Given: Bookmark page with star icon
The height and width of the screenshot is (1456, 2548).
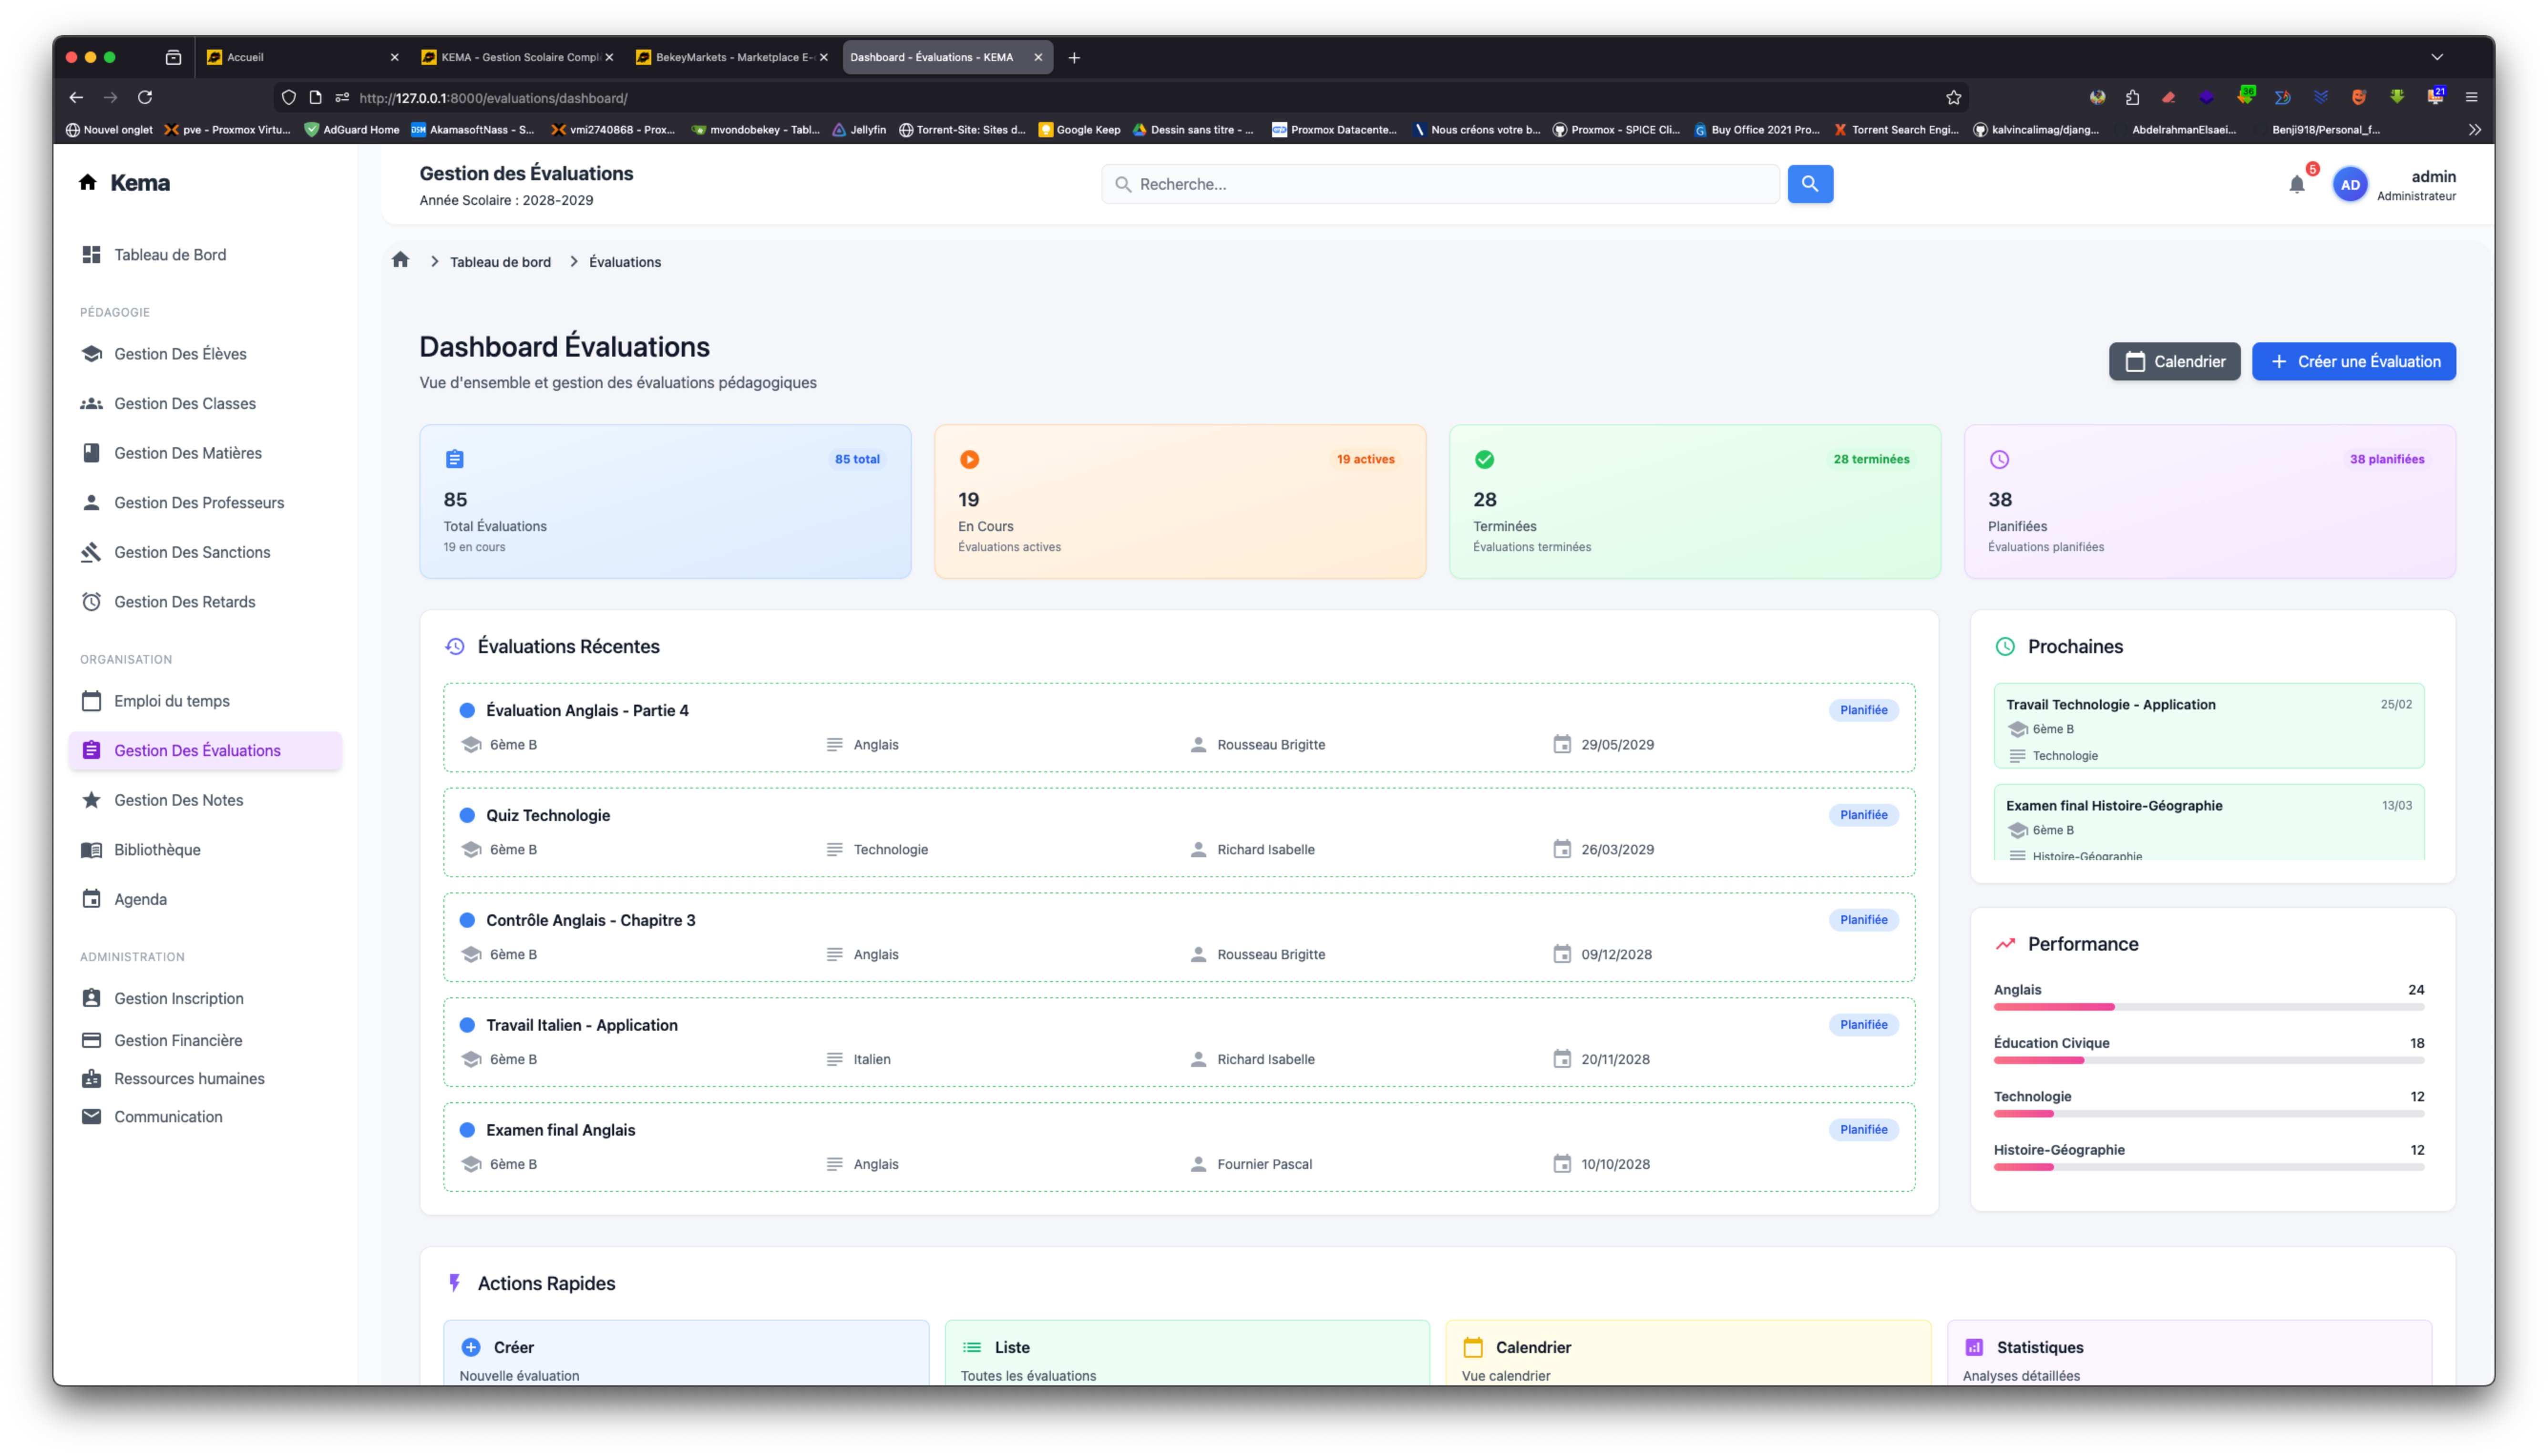Looking at the screenshot, I should [x=1953, y=97].
